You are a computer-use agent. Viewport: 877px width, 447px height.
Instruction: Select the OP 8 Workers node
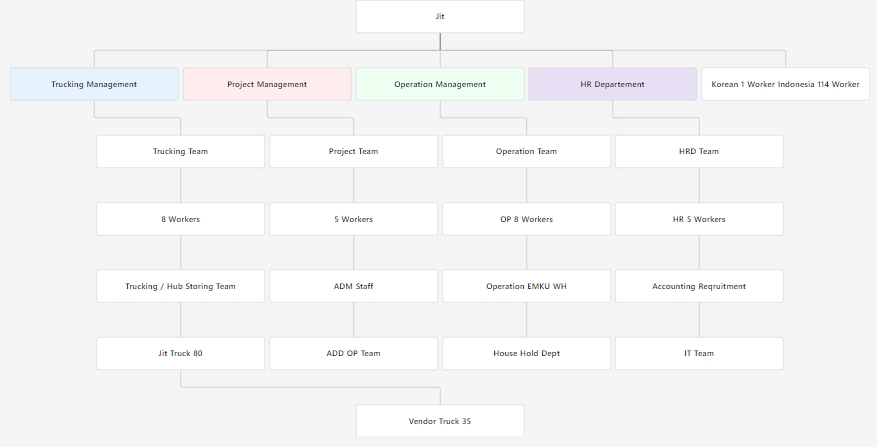(526, 219)
